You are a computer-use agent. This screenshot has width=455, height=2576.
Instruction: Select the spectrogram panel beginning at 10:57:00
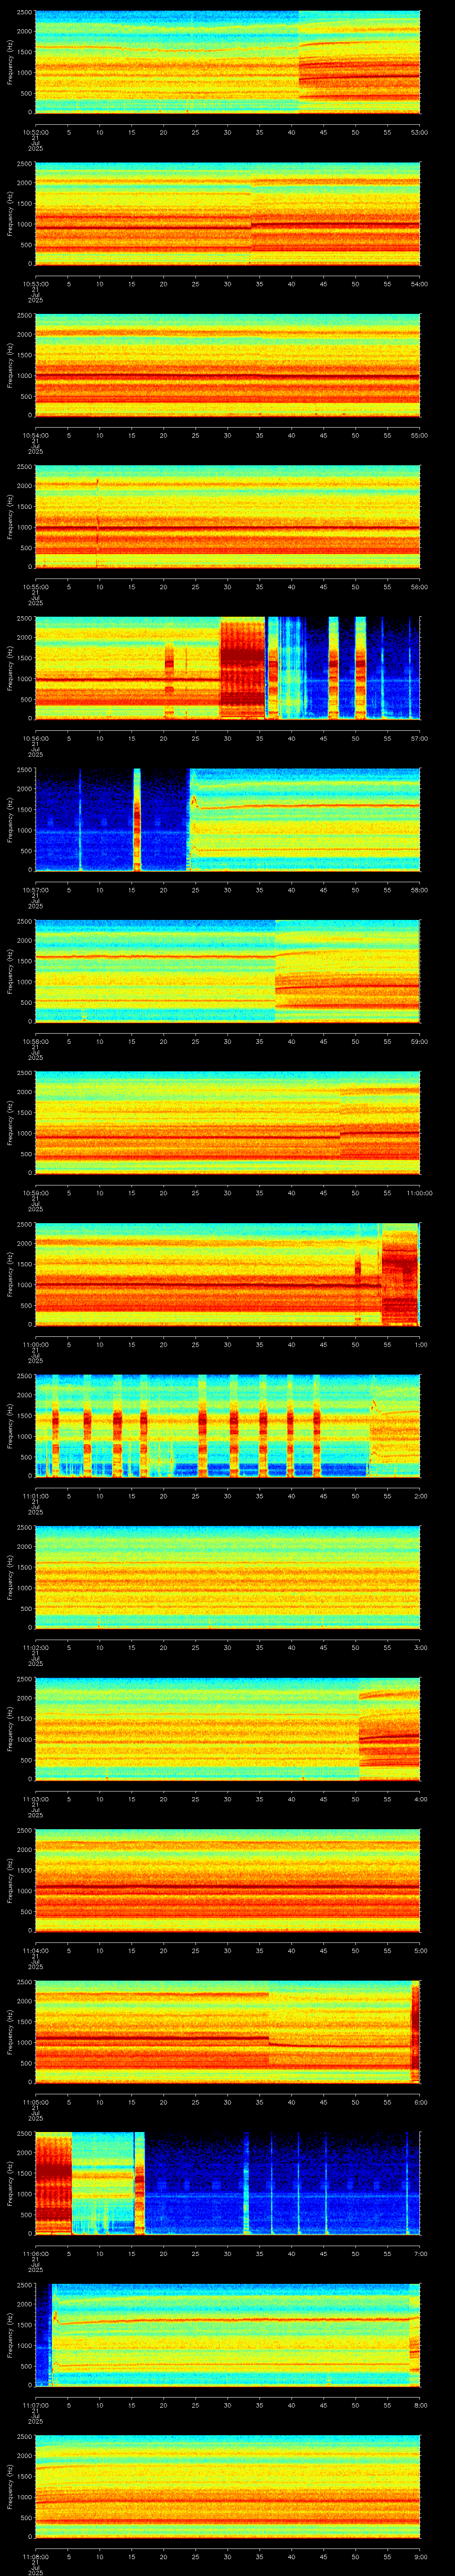click(x=227, y=820)
